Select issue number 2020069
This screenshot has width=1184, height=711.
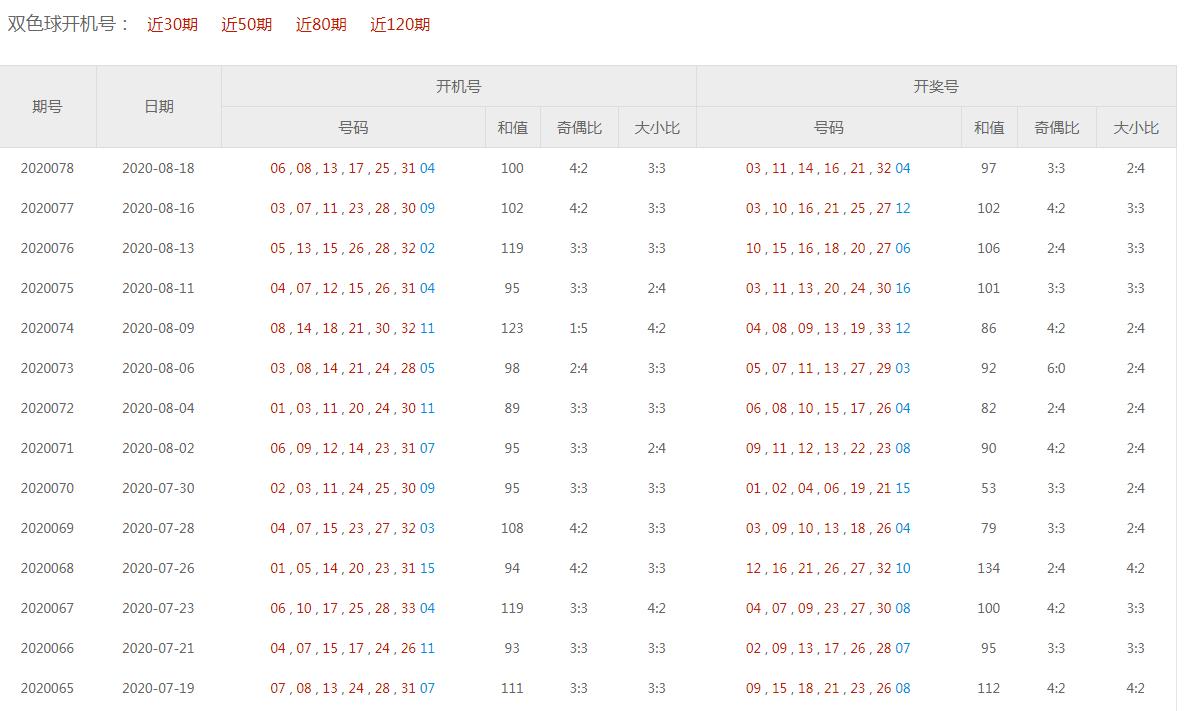[47, 528]
